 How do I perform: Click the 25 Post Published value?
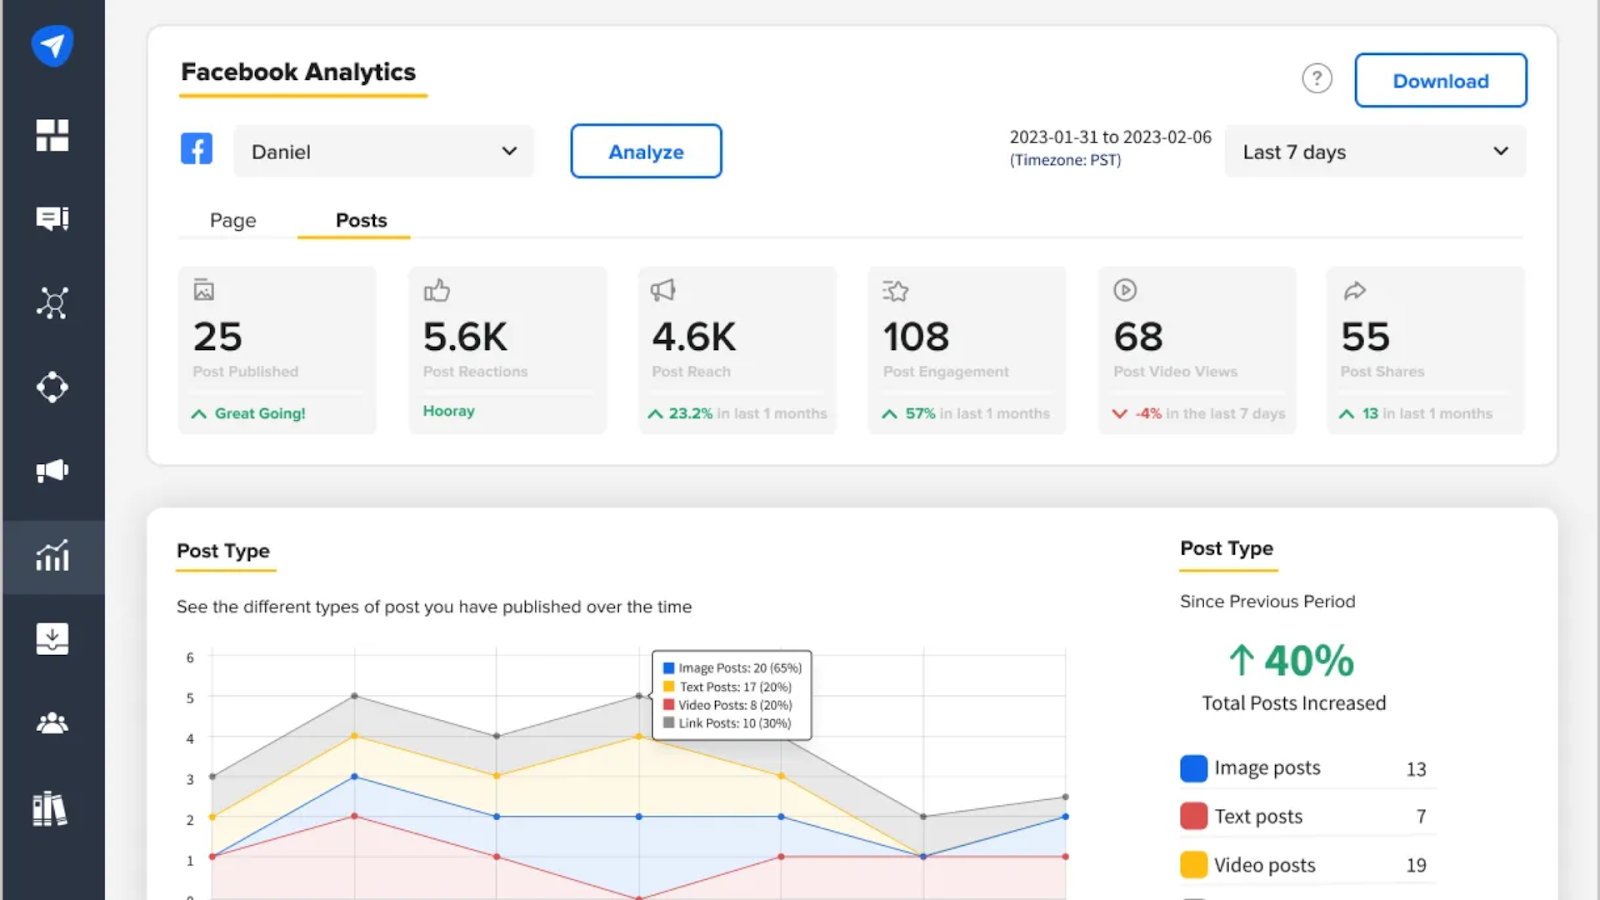tap(218, 337)
